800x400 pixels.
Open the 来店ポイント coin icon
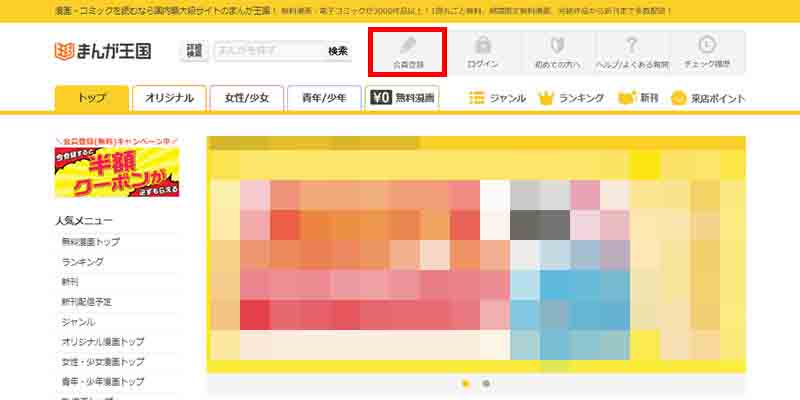coord(679,98)
